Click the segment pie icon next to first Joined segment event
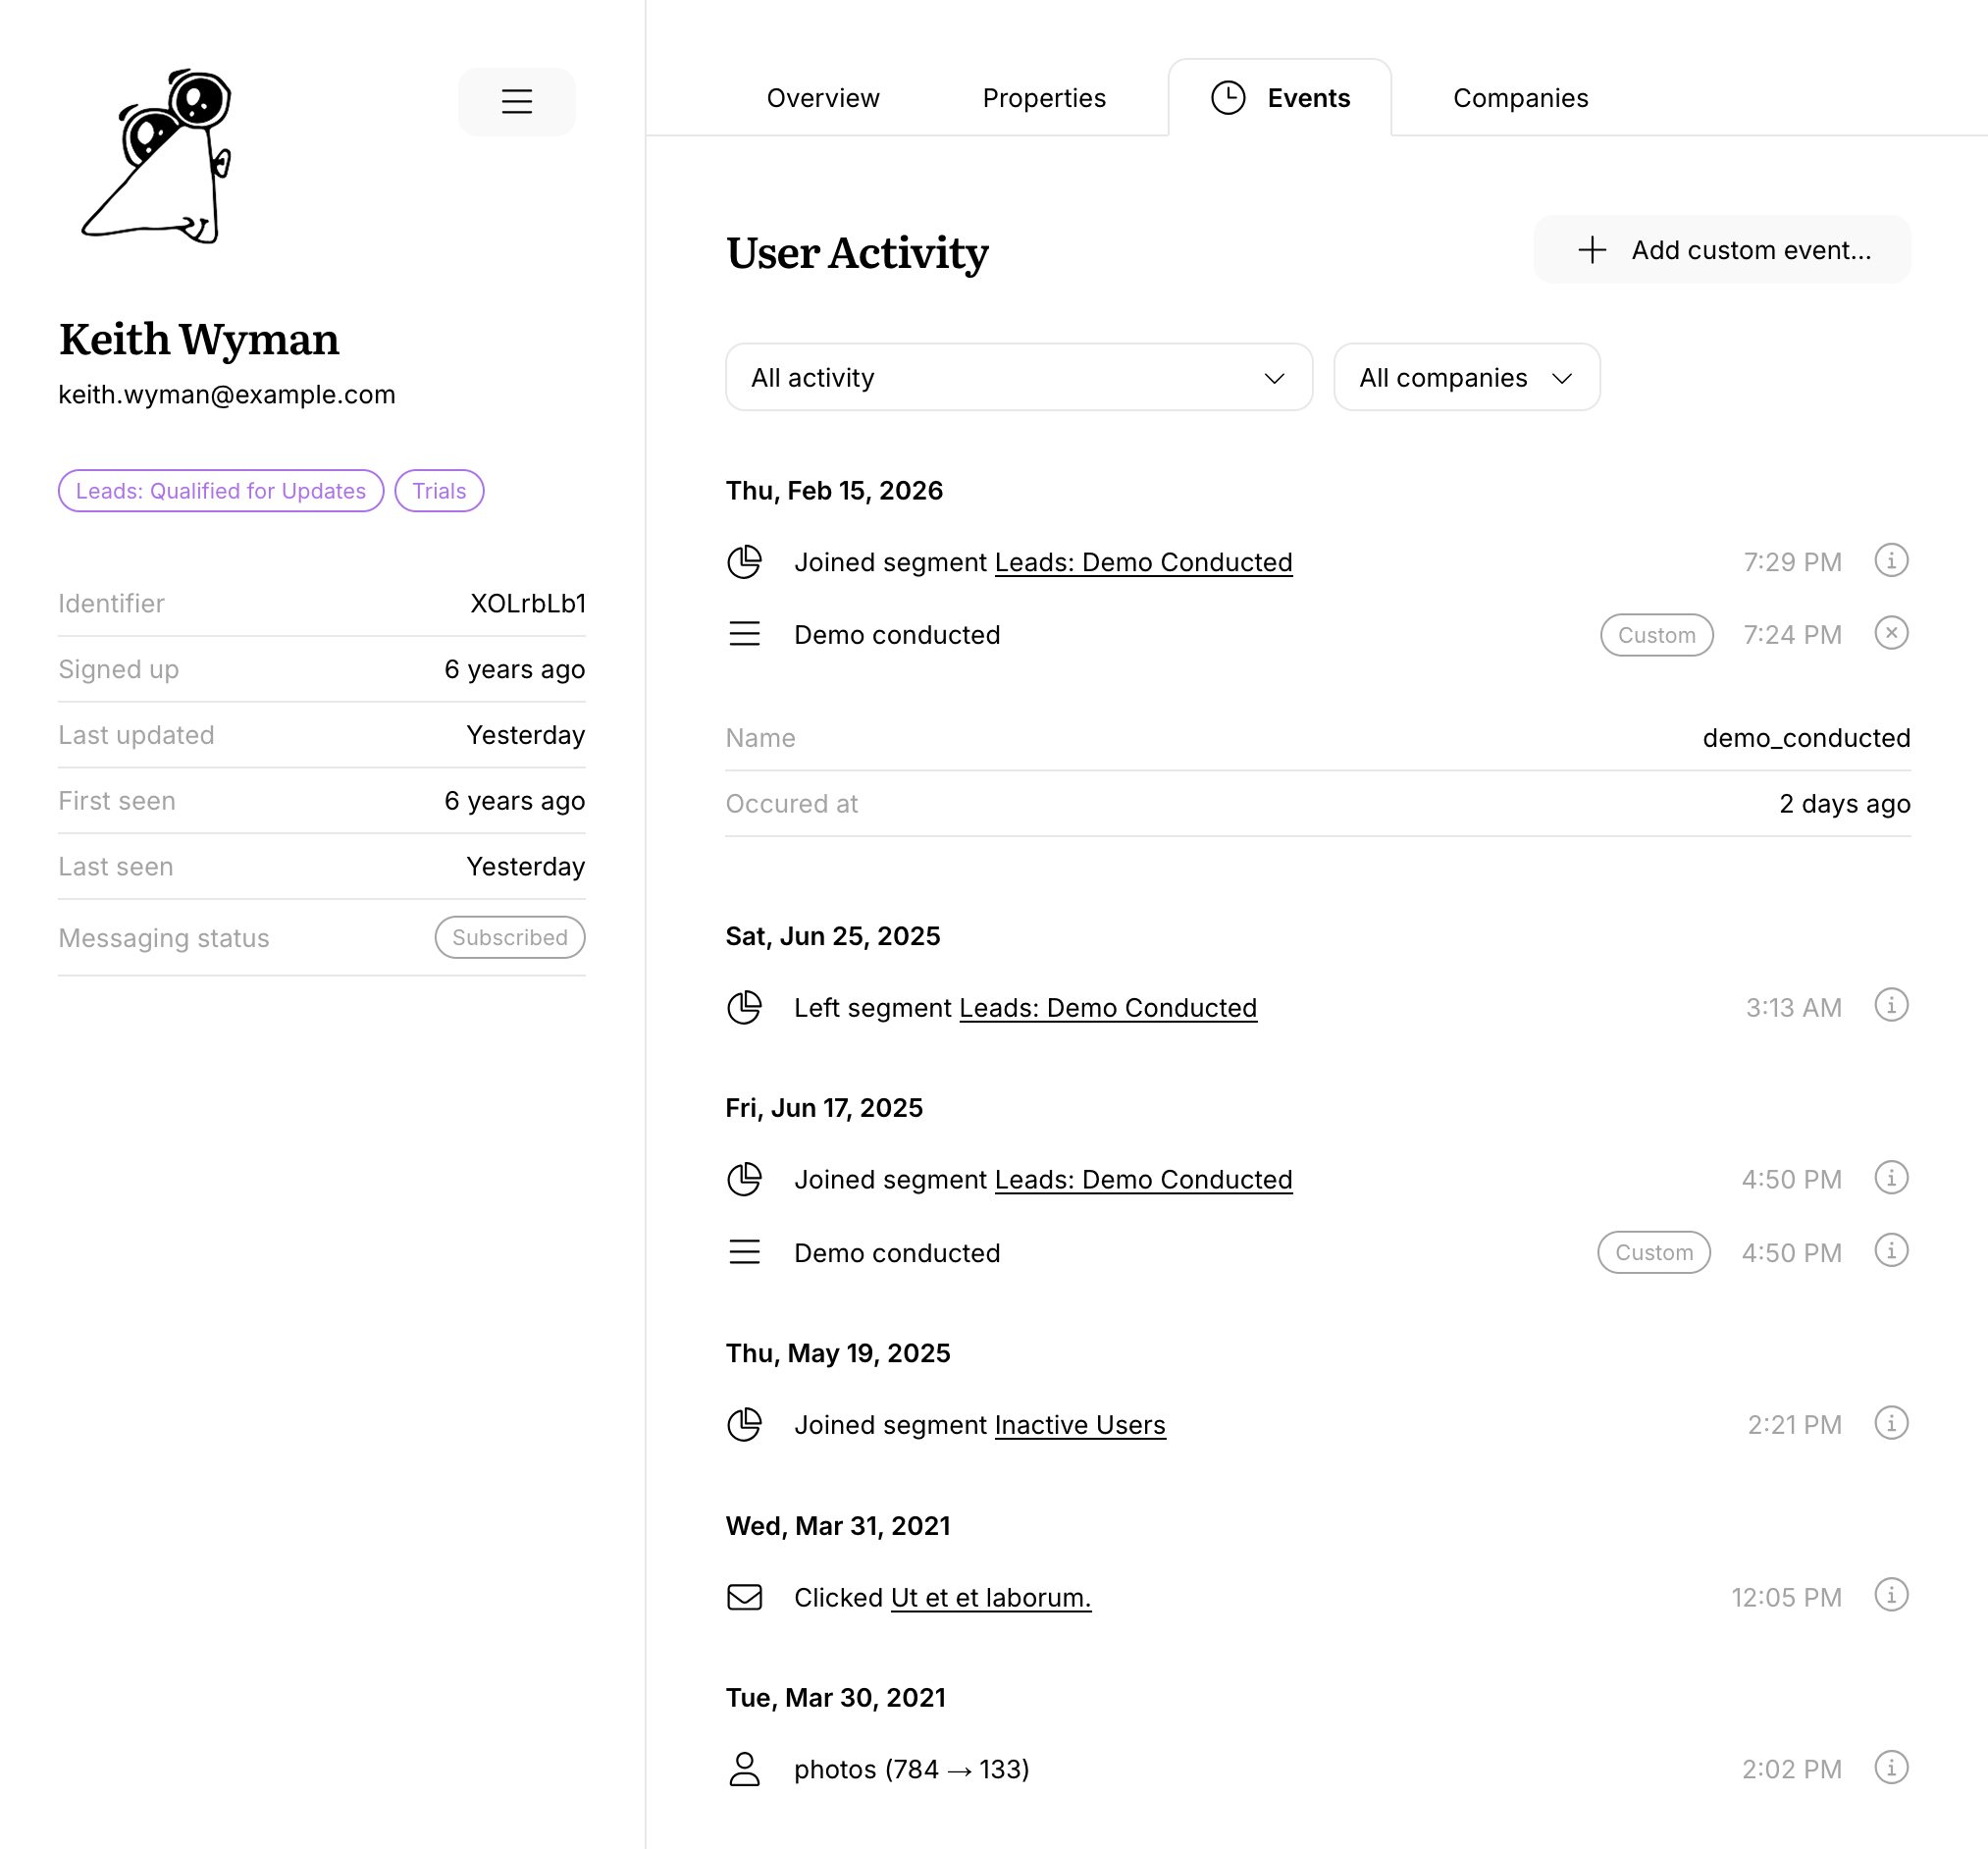The height and width of the screenshot is (1849, 1988). point(744,561)
